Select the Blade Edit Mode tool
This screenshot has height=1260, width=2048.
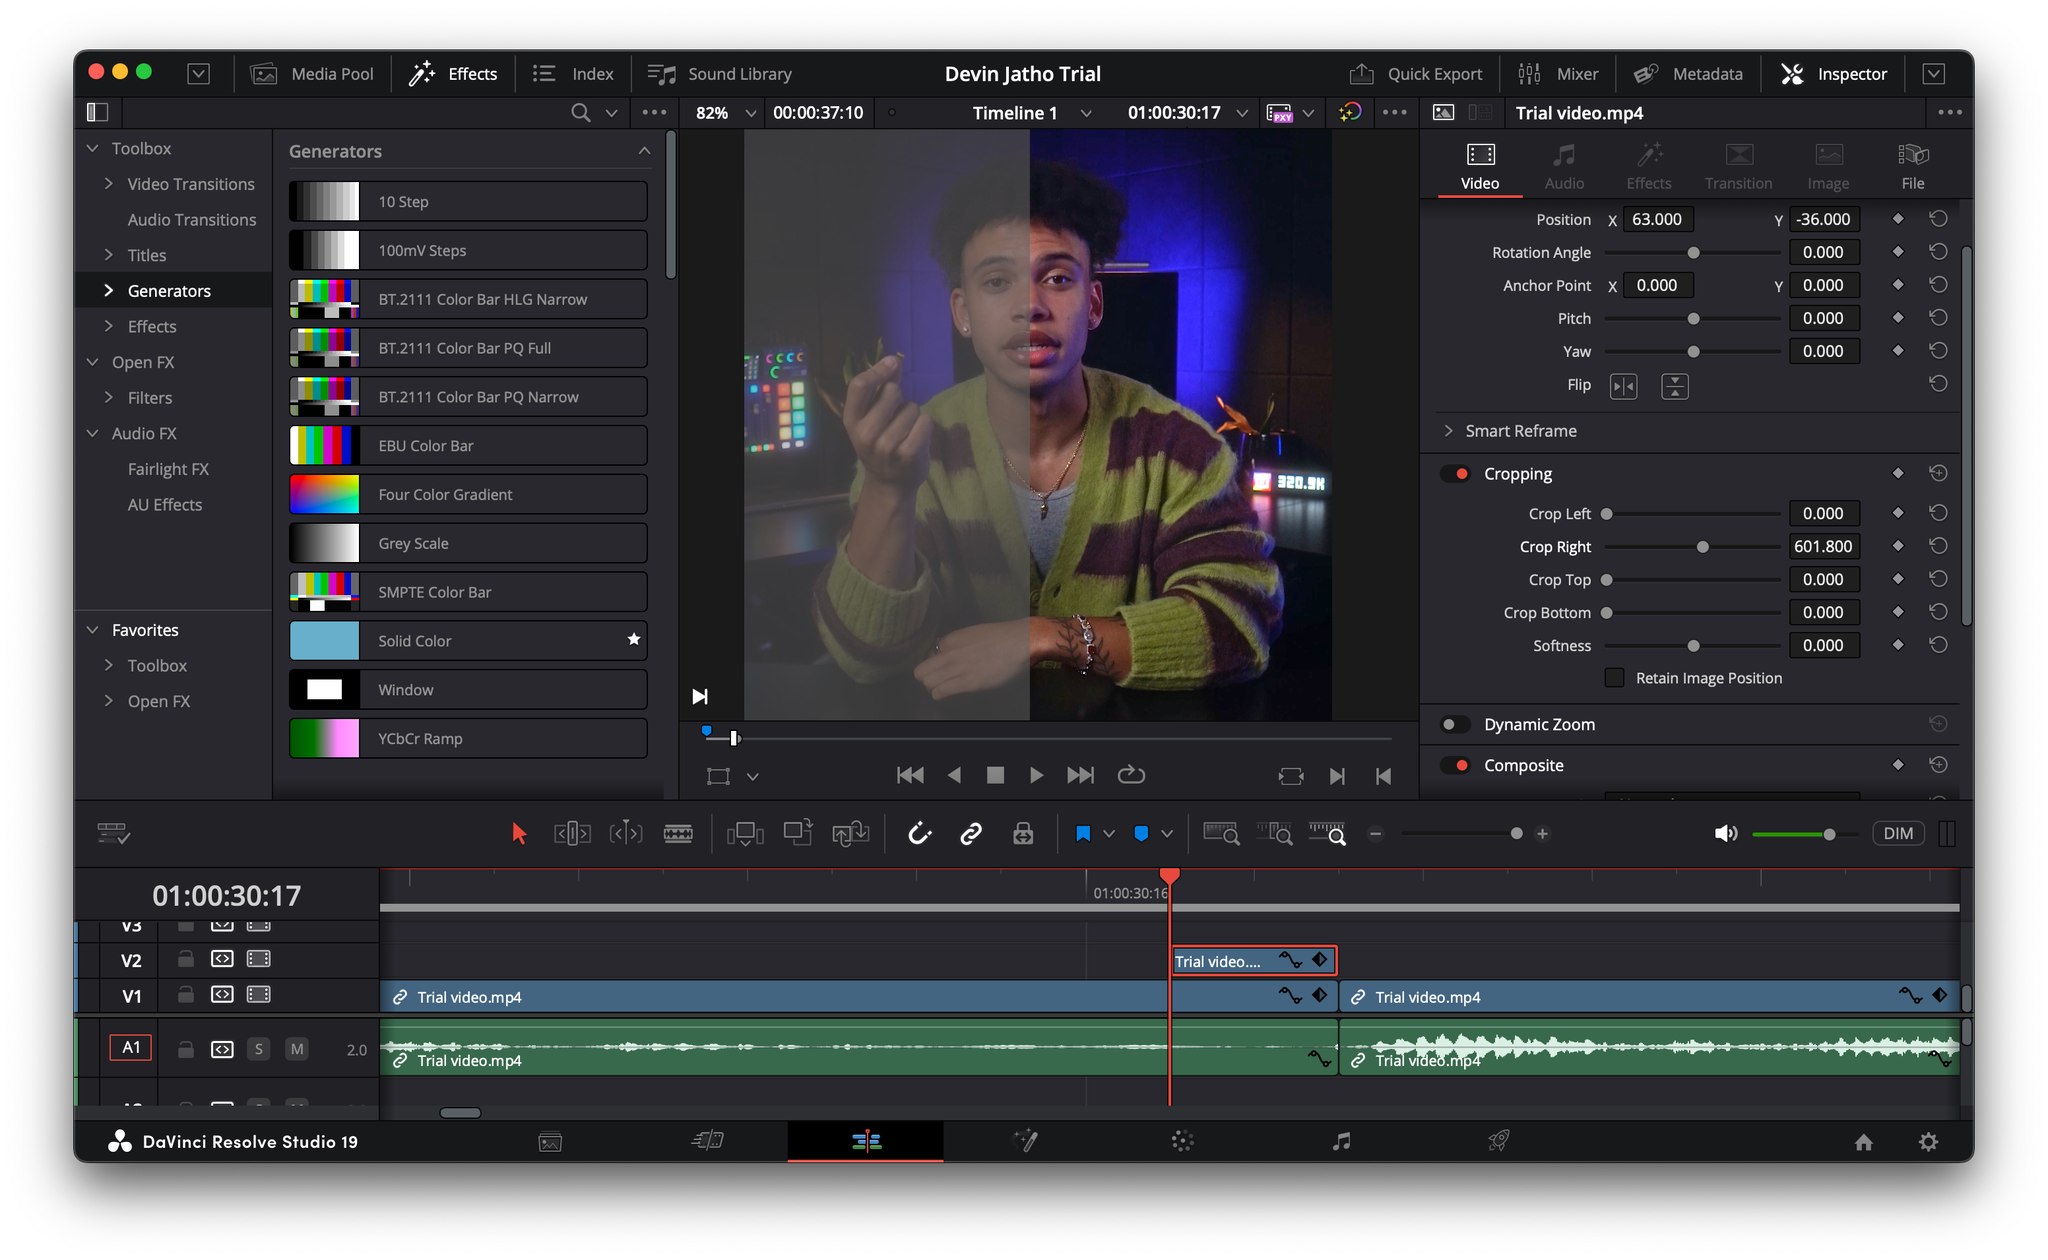678,833
